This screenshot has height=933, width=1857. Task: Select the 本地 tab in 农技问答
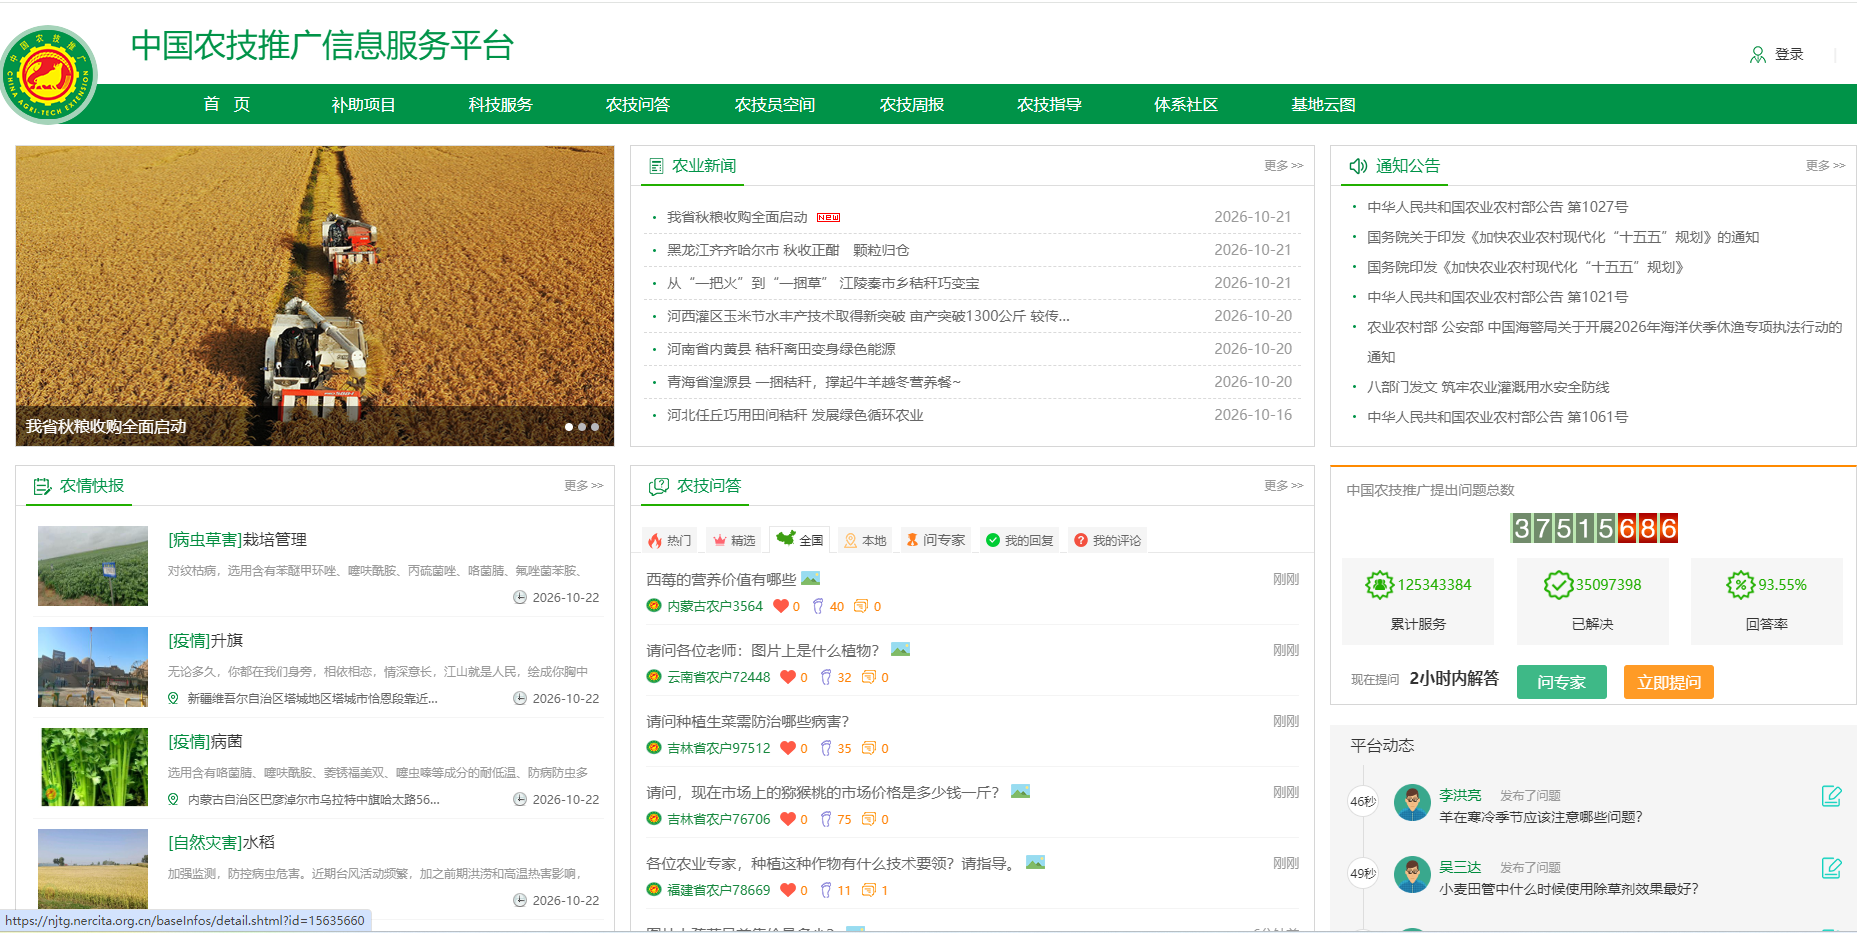[865, 540]
